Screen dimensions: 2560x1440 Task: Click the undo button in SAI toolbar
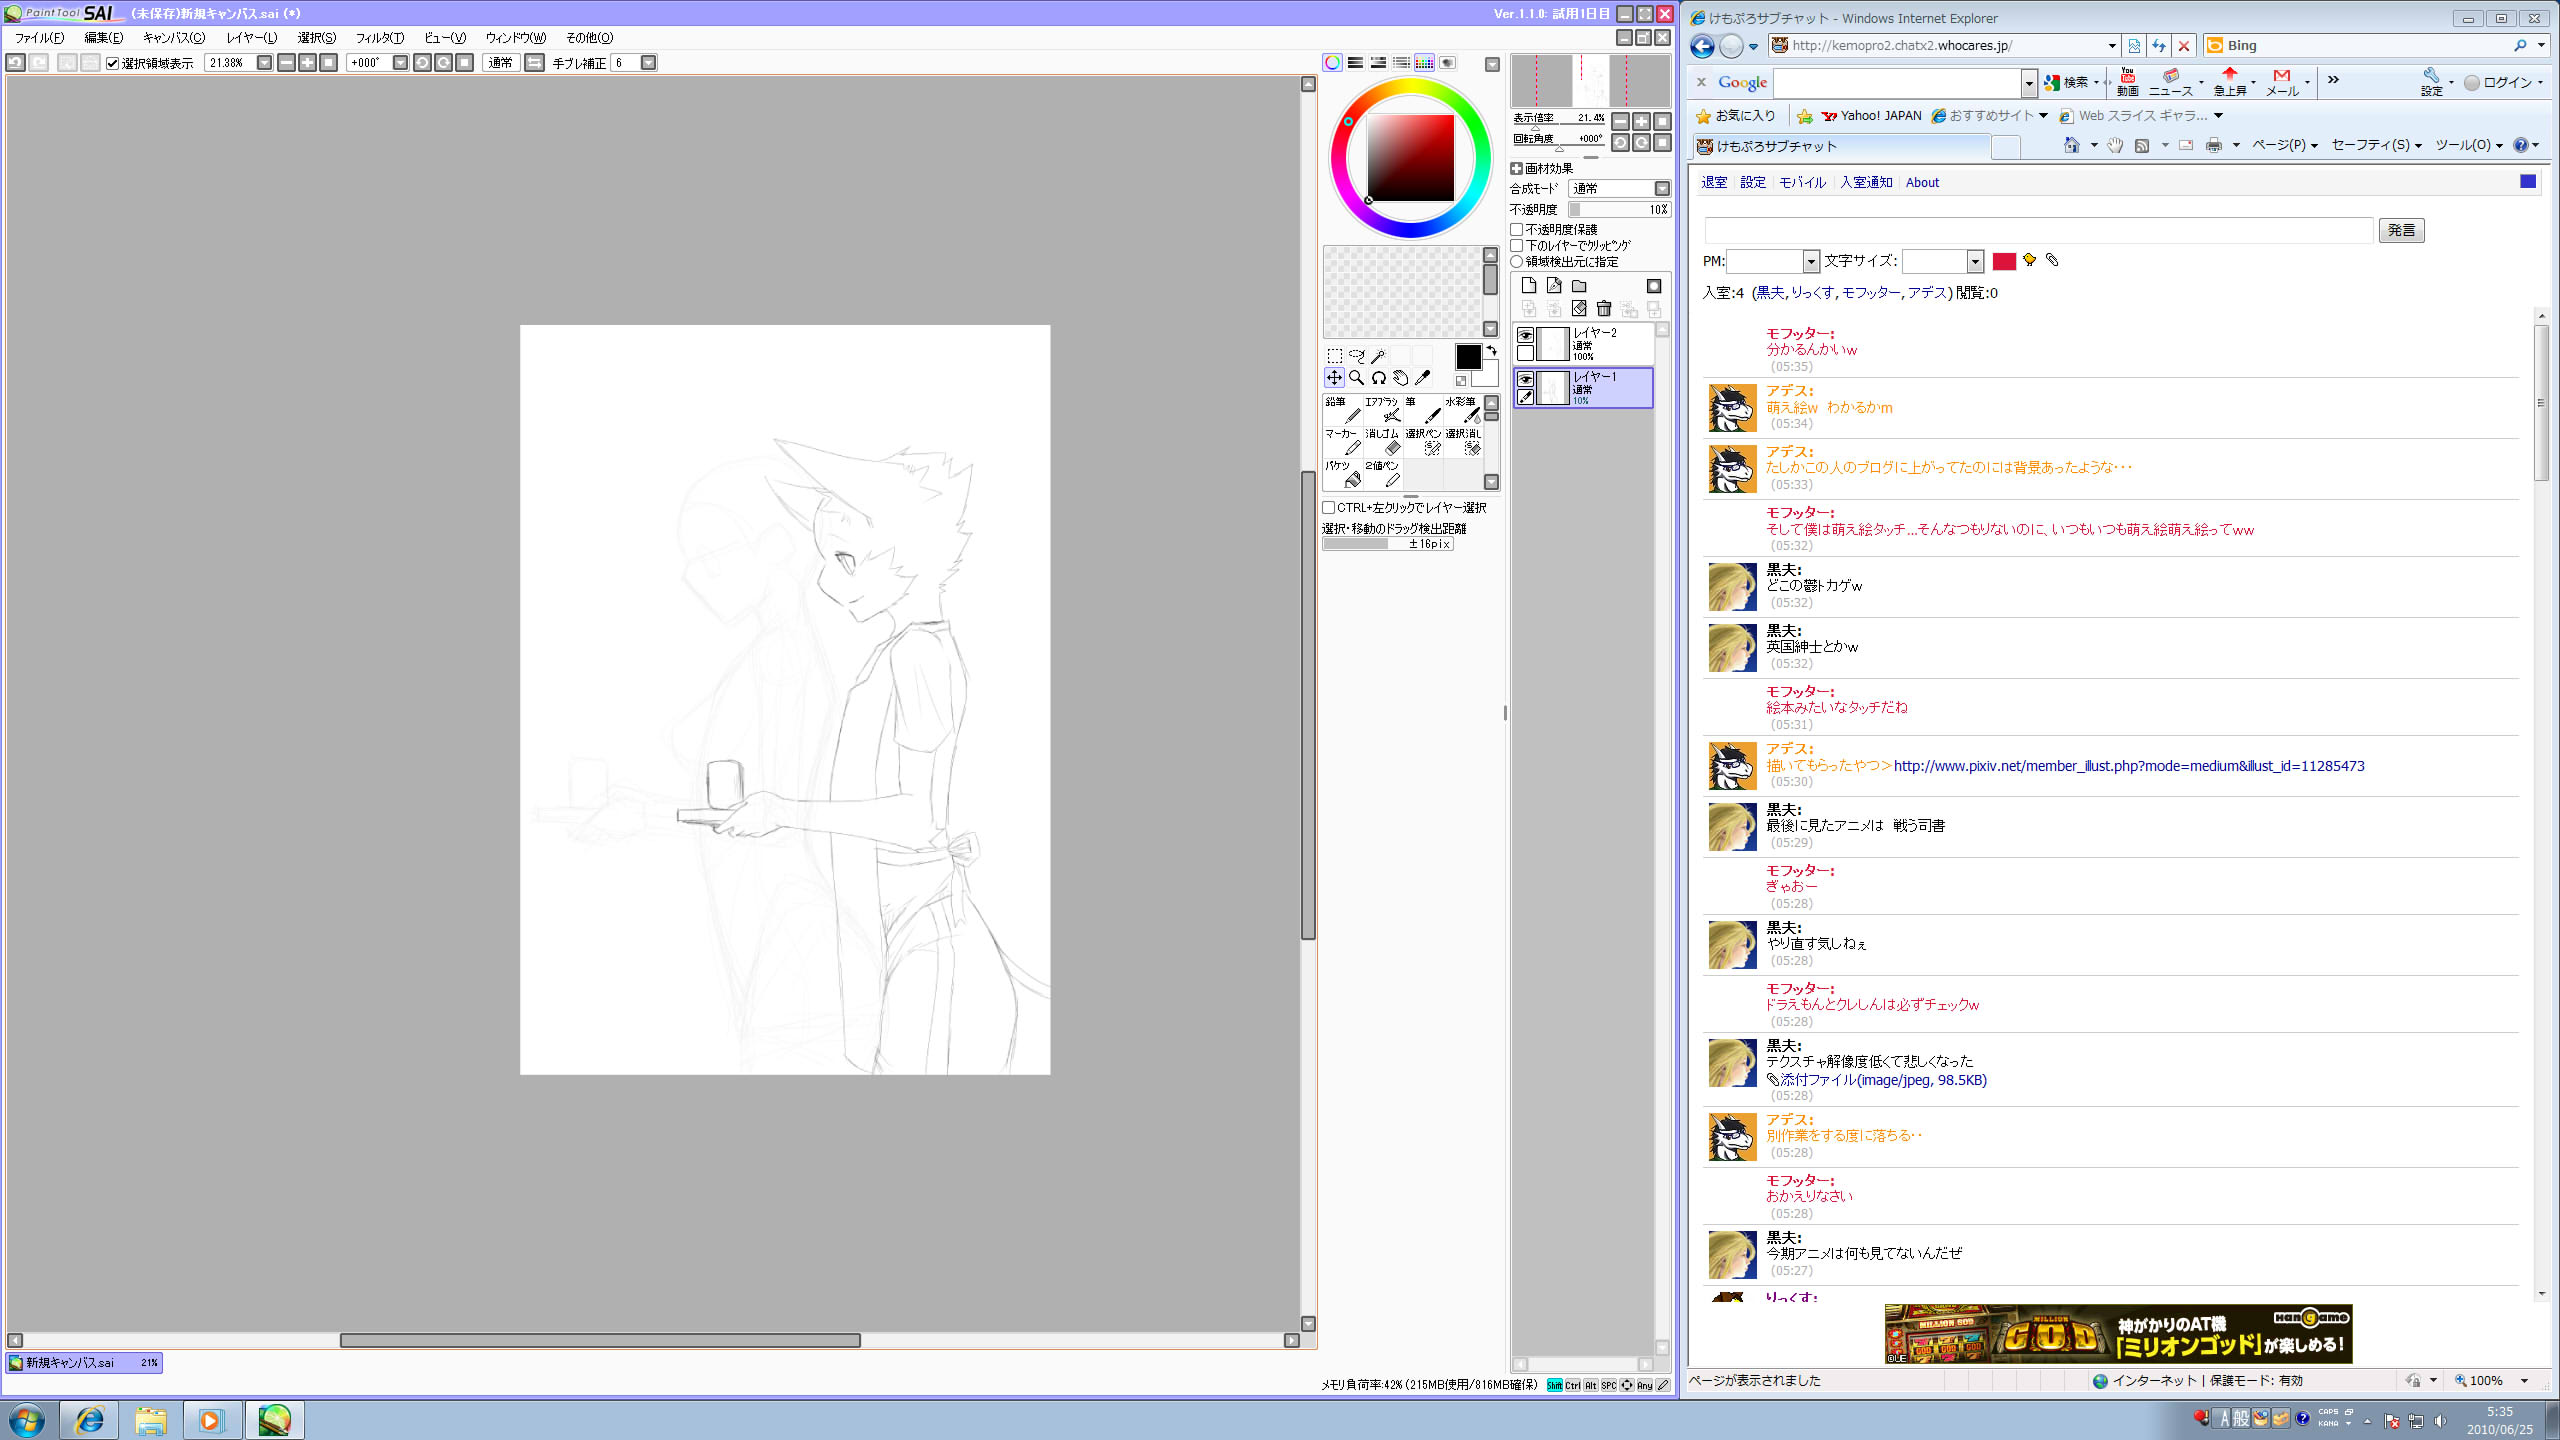[16, 63]
